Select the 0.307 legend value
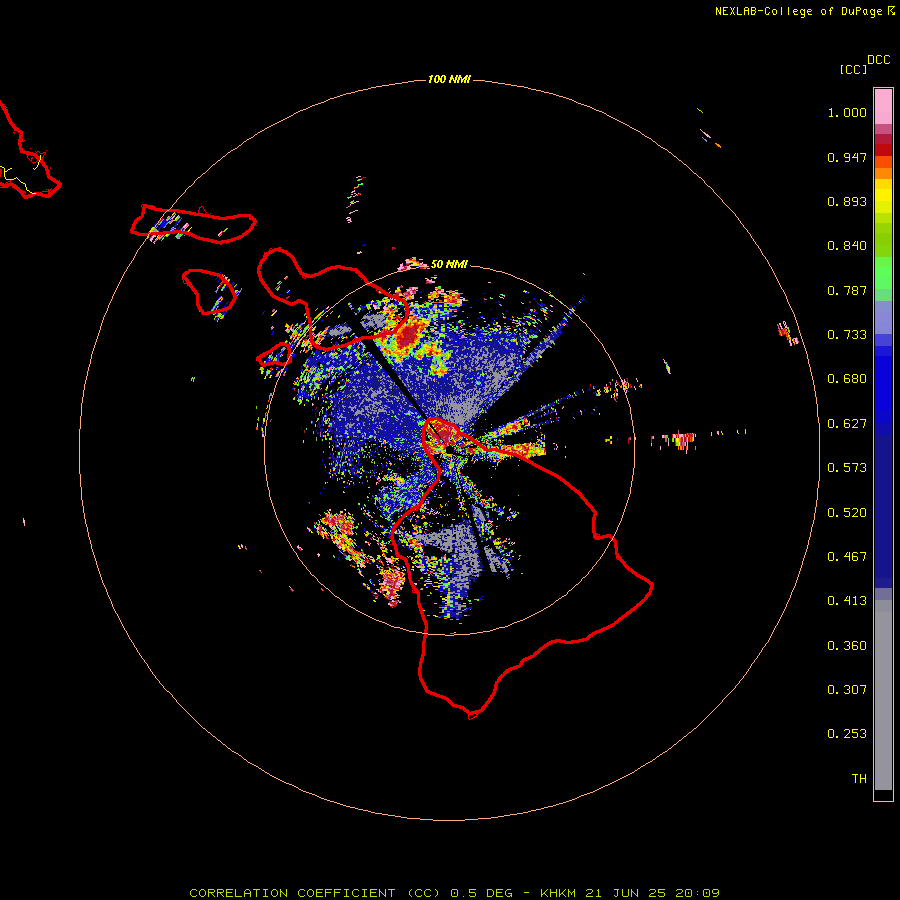Viewport: 900px width, 900px height. pos(847,690)
